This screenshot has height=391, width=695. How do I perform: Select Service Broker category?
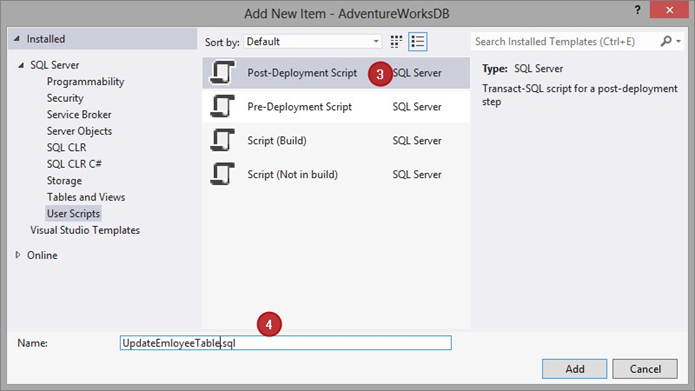(79, 114)
